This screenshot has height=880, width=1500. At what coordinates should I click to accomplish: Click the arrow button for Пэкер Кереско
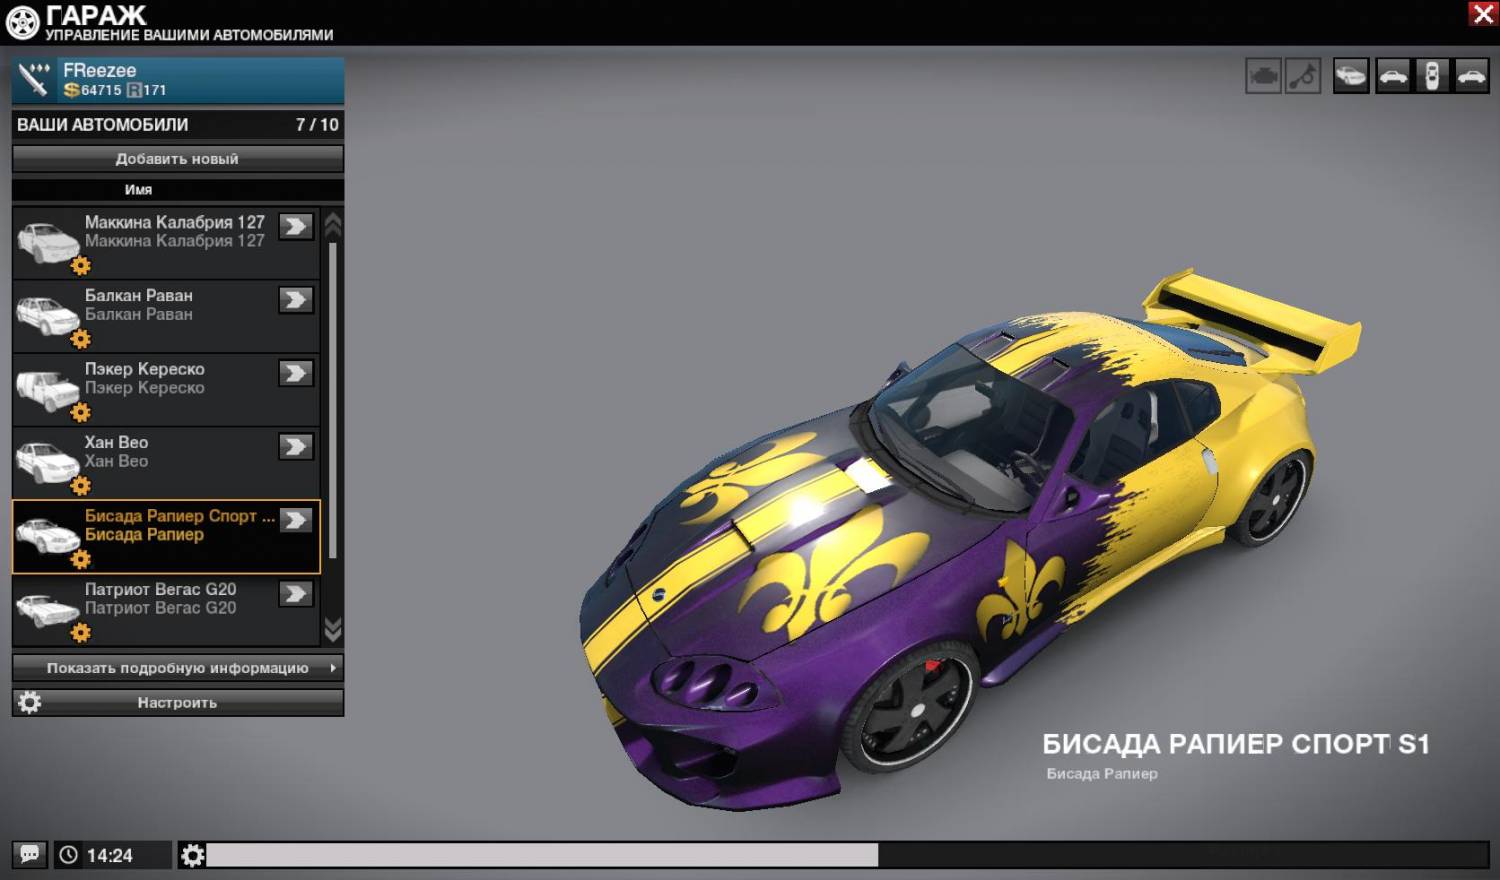tap(296, 373)
